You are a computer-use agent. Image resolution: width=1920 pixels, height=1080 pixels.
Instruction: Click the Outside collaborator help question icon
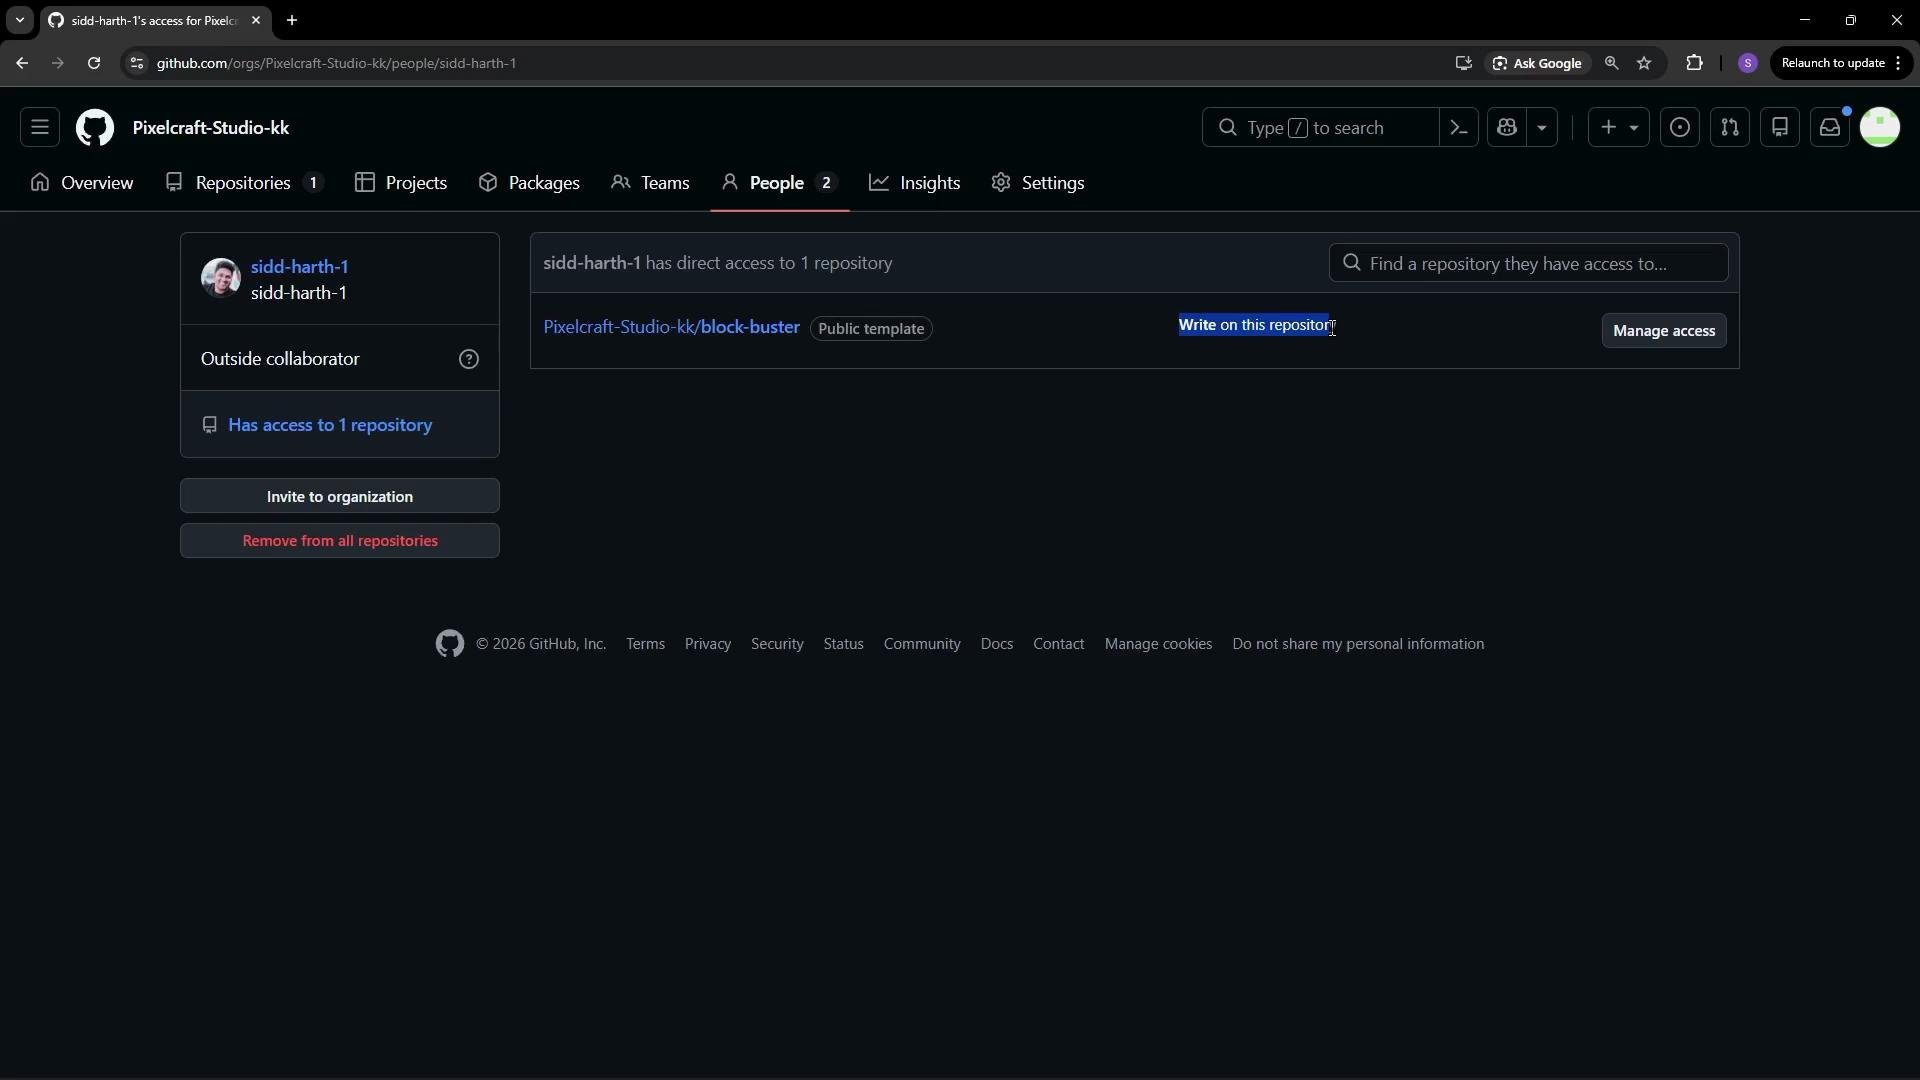click(x=469, y=359)
